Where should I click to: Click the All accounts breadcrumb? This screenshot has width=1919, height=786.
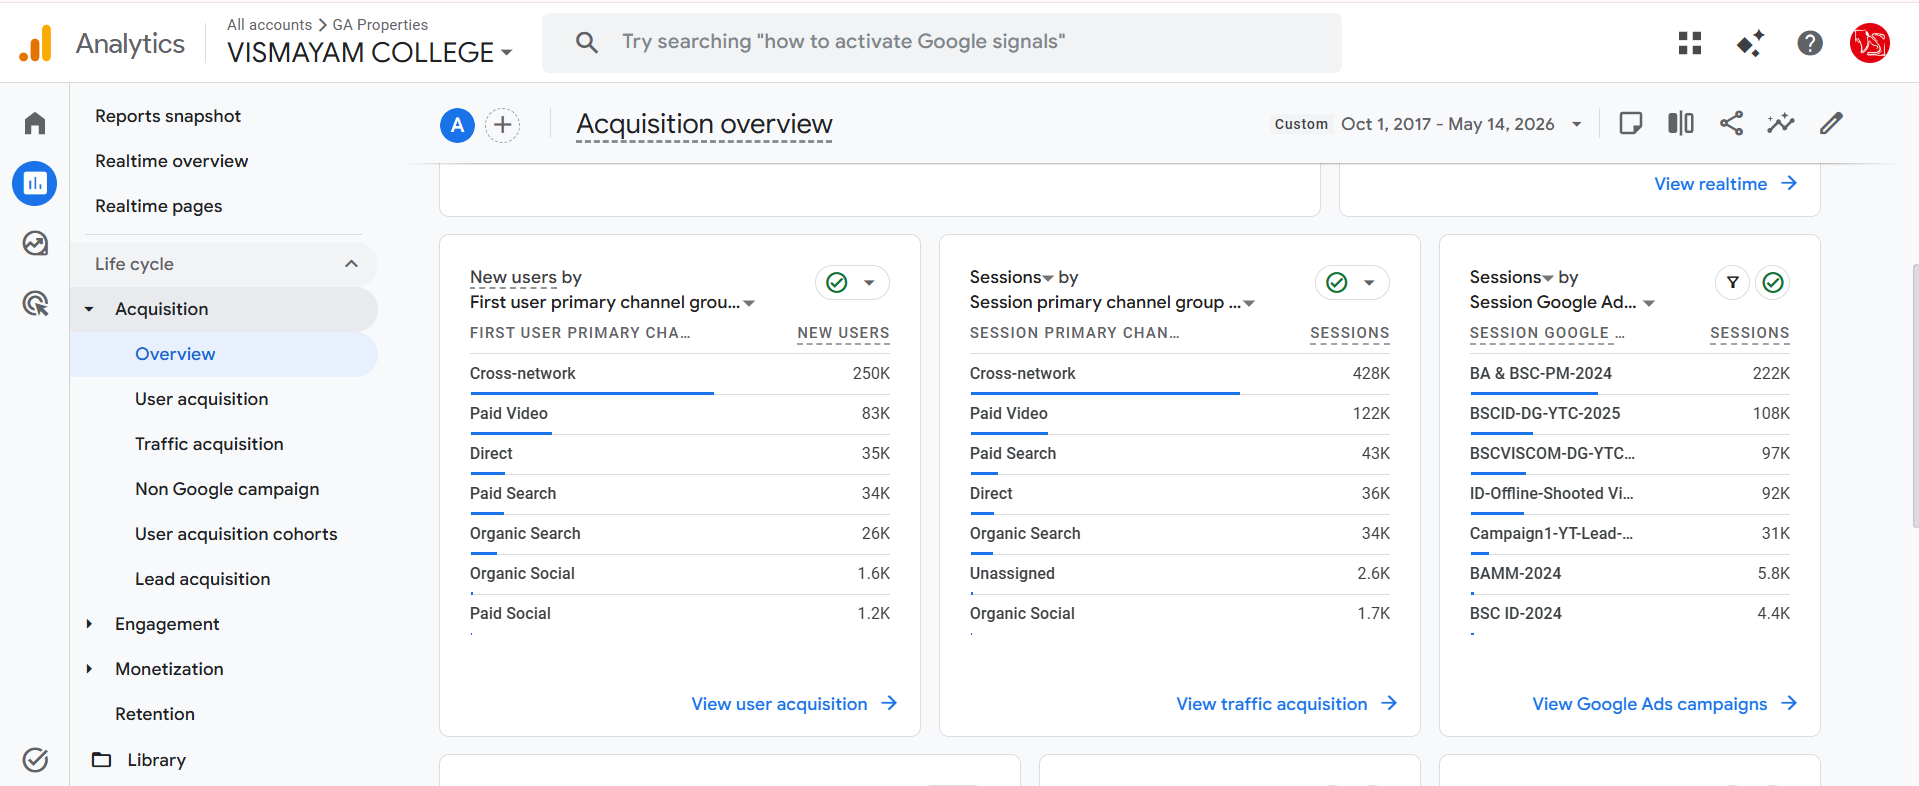coord(269,24)
